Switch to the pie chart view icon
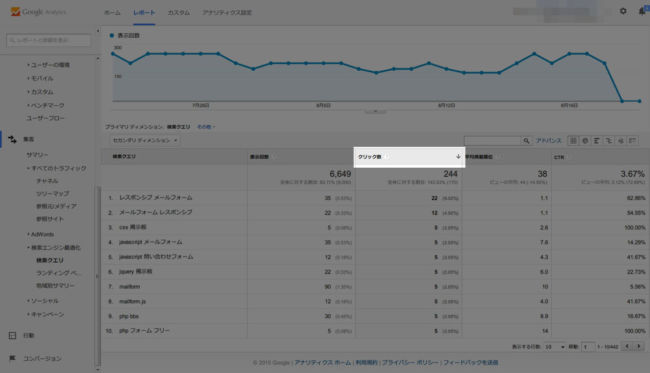This screenshot has height=373, width=650. click(585, 141)
